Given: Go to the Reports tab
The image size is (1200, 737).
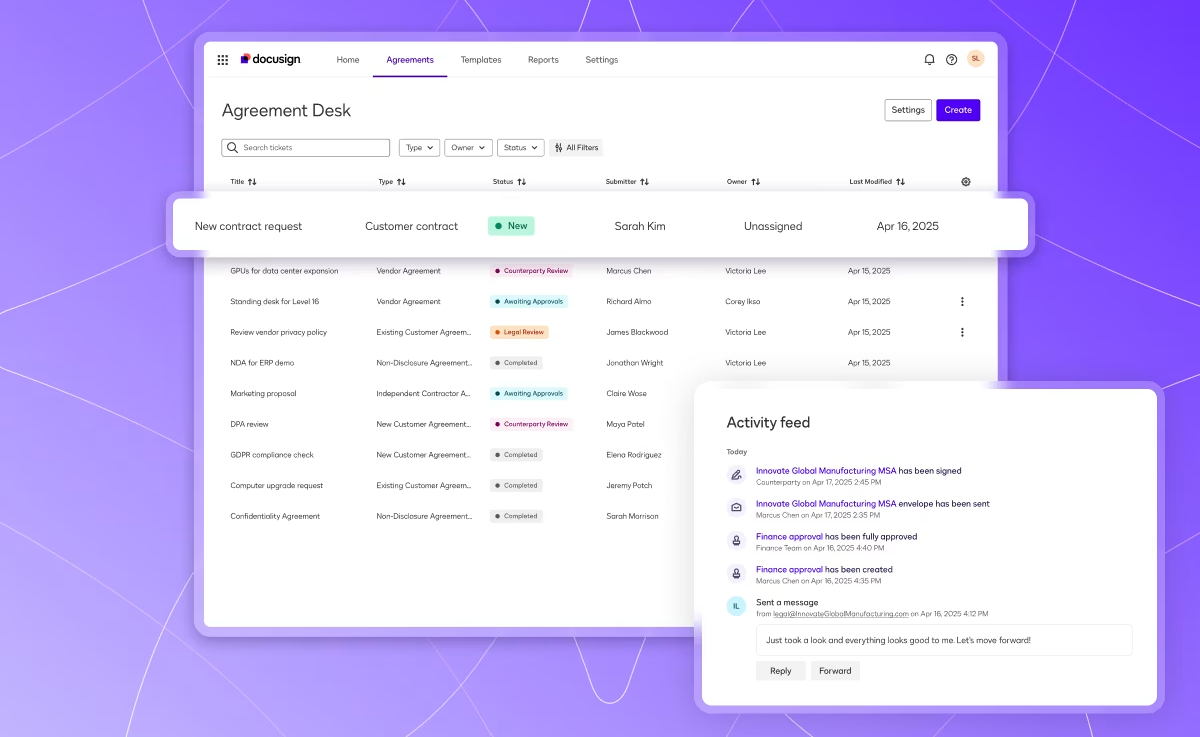Looking at the screenshot, I should [543, 60].
